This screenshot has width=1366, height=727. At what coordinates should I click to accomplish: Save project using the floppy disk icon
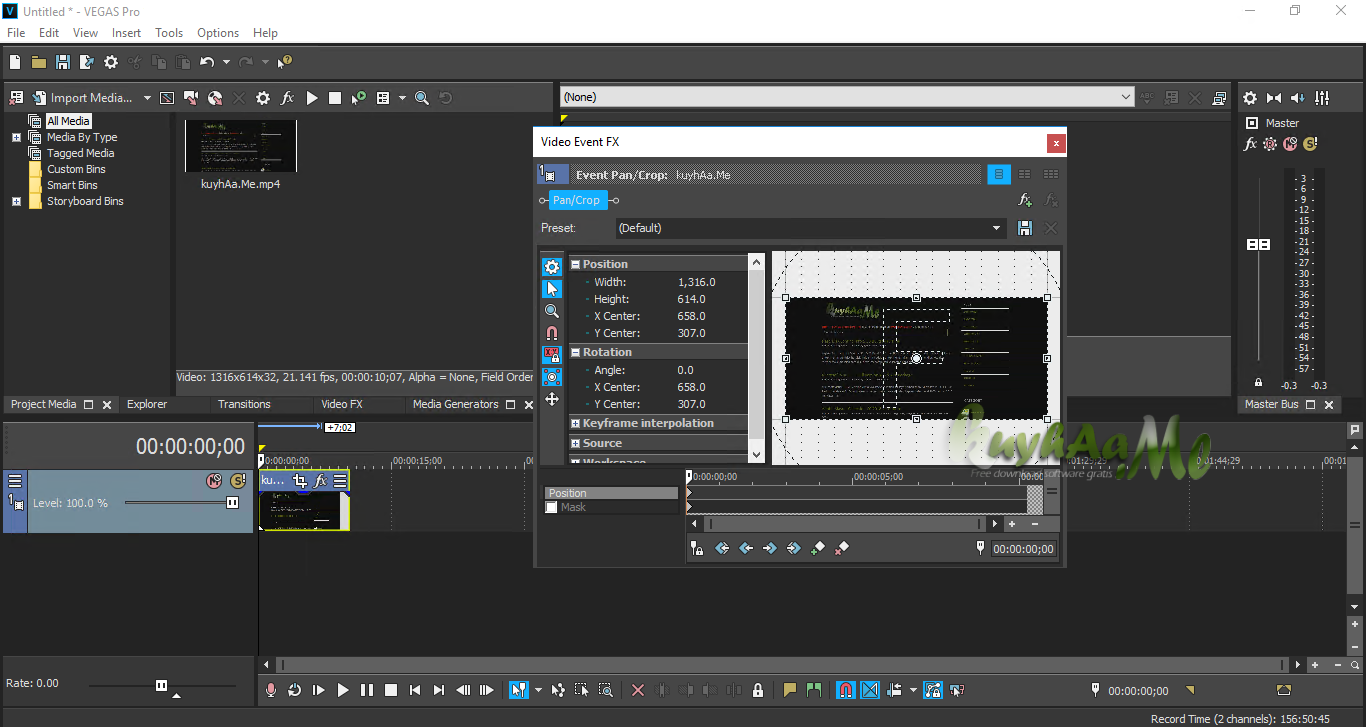click(63, 62)
